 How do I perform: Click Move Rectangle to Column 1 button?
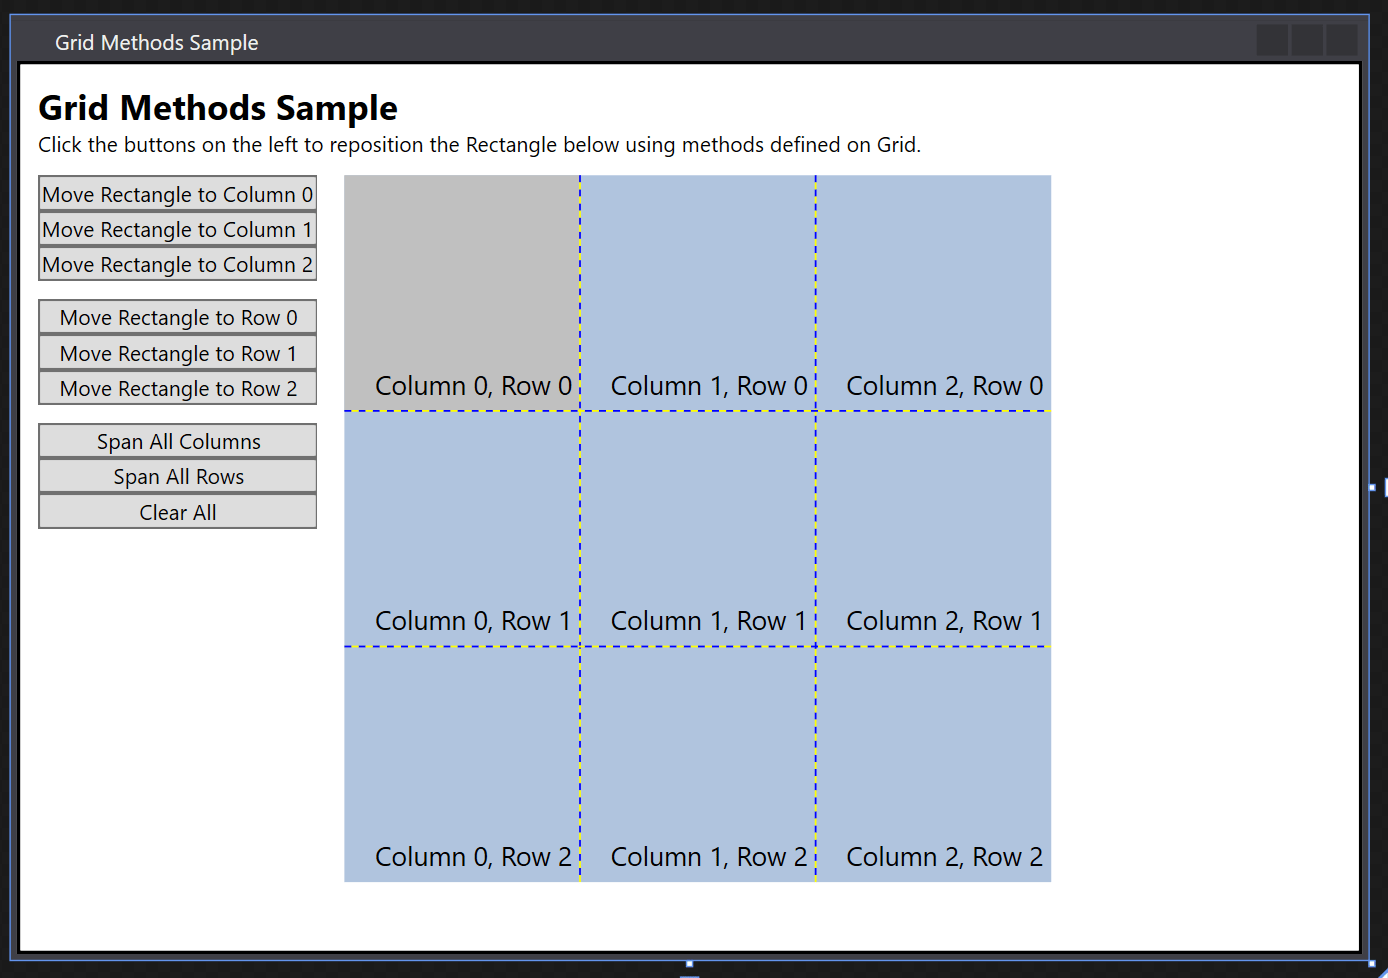tap(177, 229)
